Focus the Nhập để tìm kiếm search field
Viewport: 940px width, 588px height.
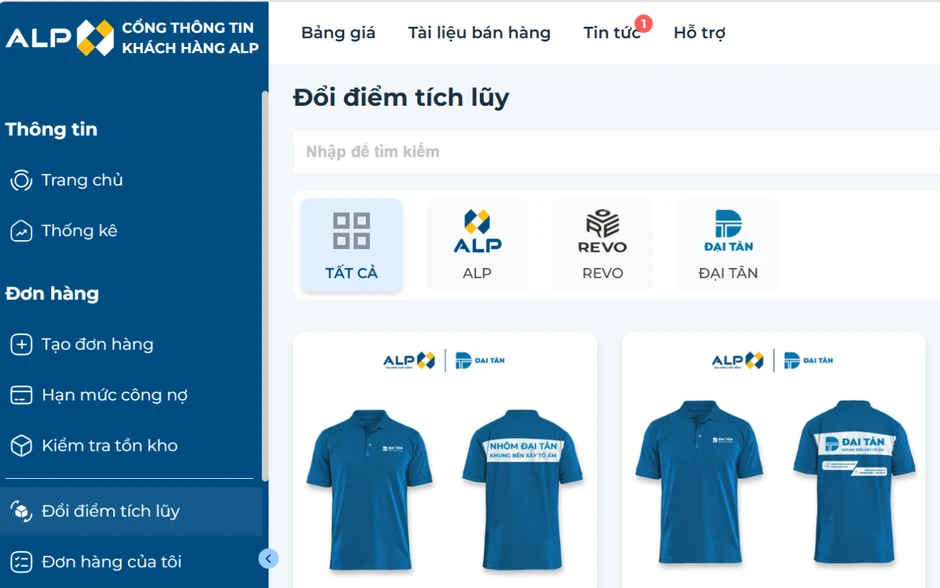tap(616, 152)
